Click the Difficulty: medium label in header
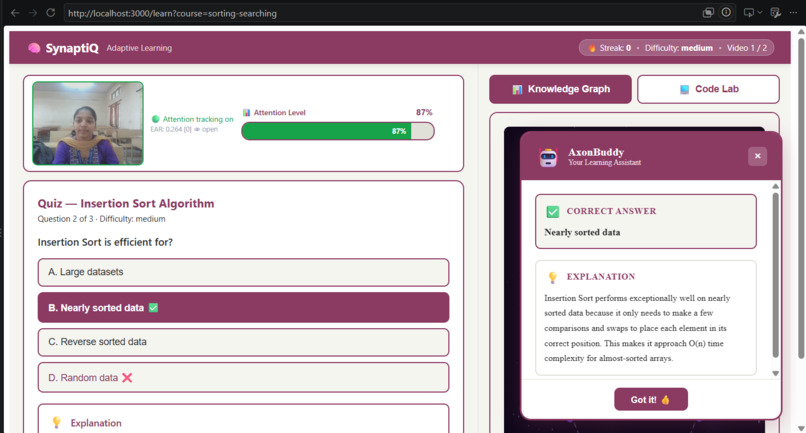The width and height of the screenshot is (806, 433). click(679, 48)
